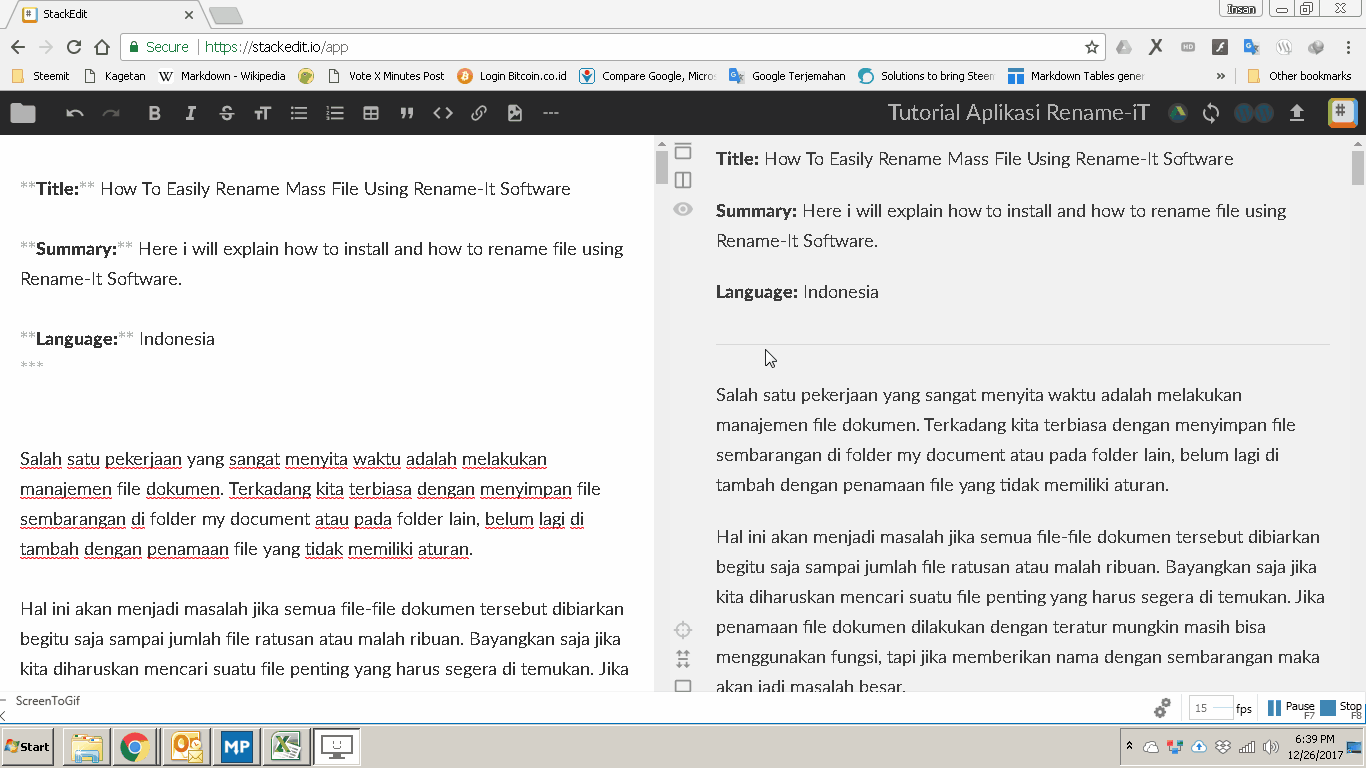The image size is (1366, 768).
Task: Click the editor pane vertical scrollbar thumb
Action: (x=661, y=167)
